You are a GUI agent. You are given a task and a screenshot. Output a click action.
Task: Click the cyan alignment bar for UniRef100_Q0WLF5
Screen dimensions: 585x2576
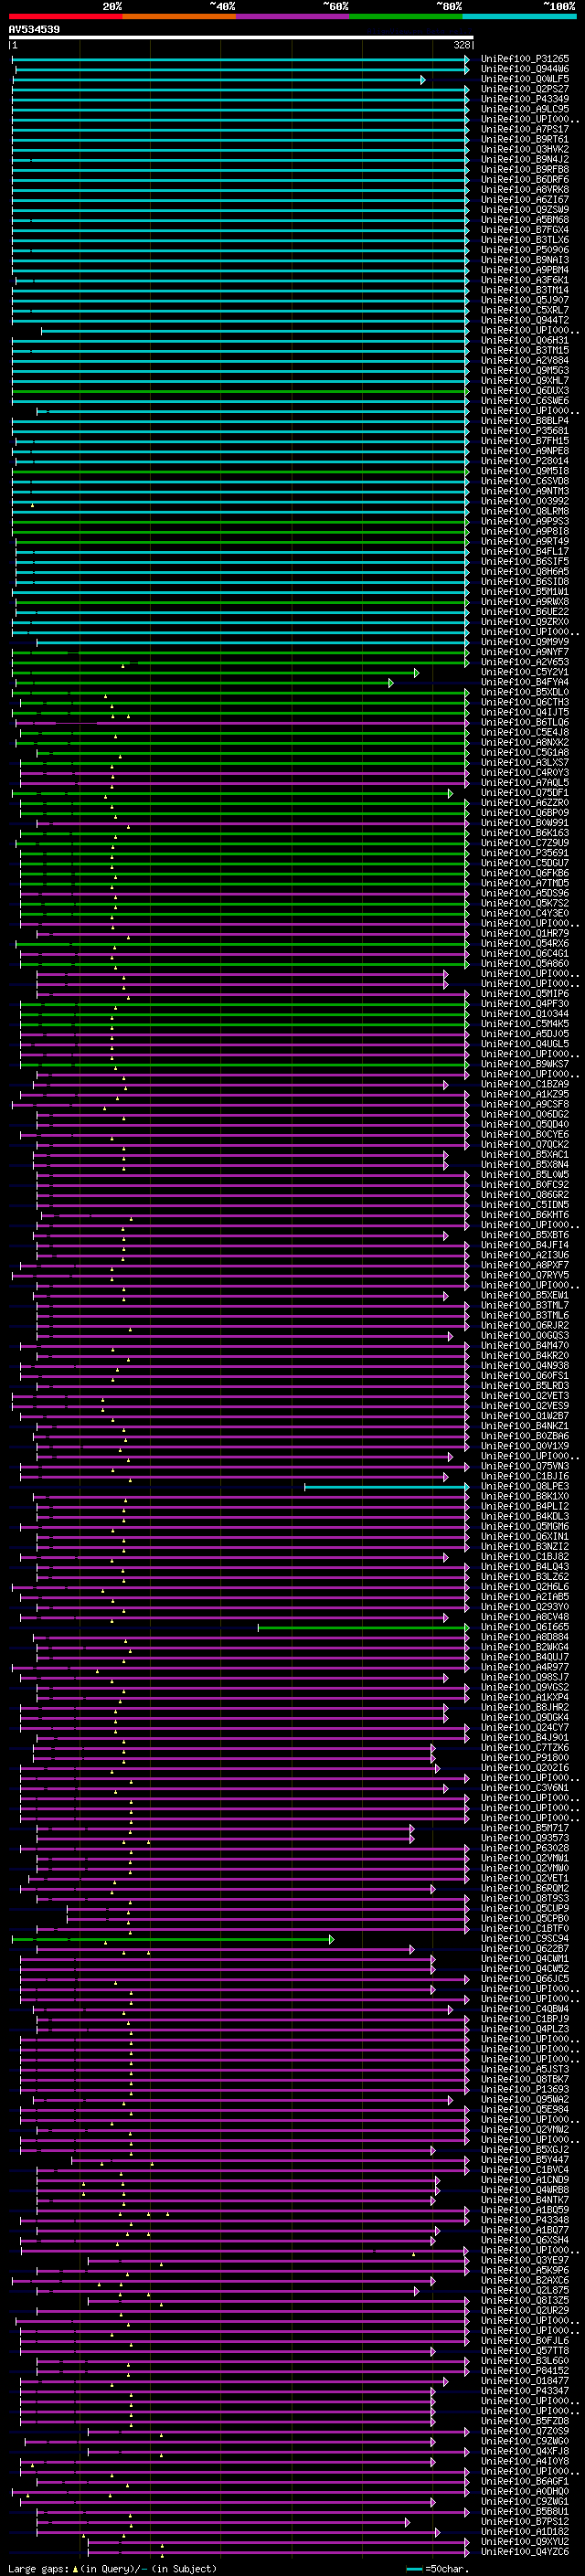219,79
